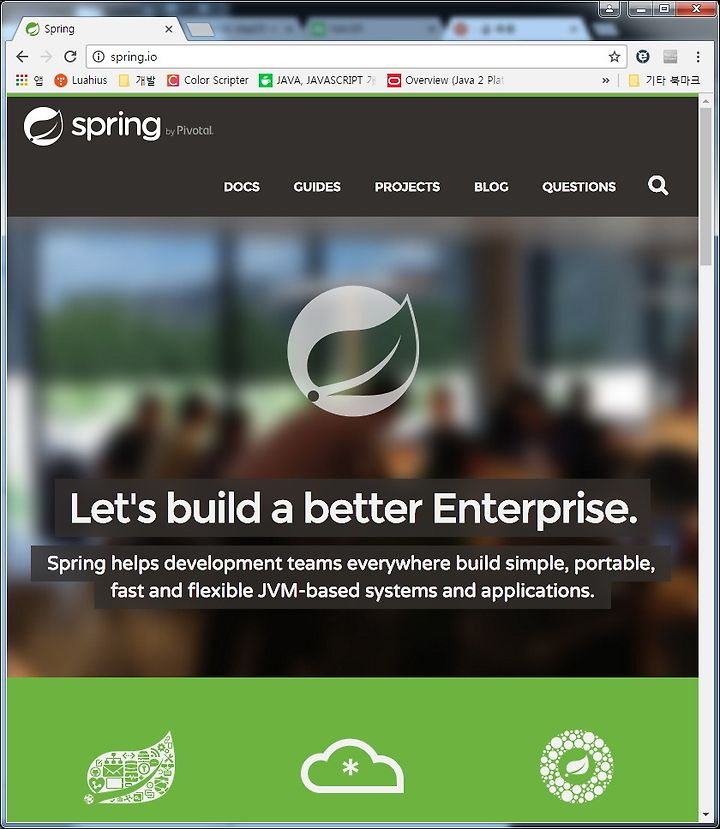Go back using the browser back arrow
This screenshot has height=829, width=720.
22,56
